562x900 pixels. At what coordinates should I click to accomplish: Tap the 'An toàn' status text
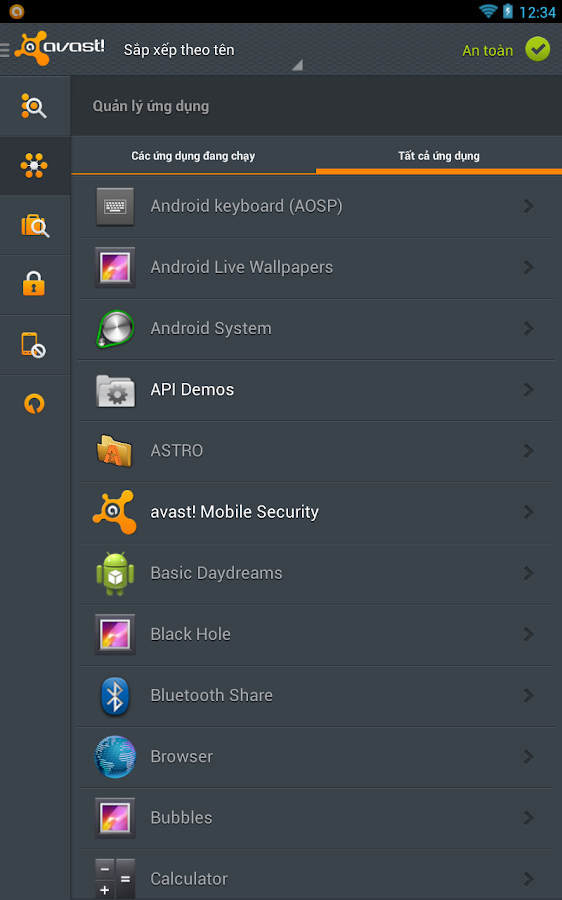tap(487, 51)
